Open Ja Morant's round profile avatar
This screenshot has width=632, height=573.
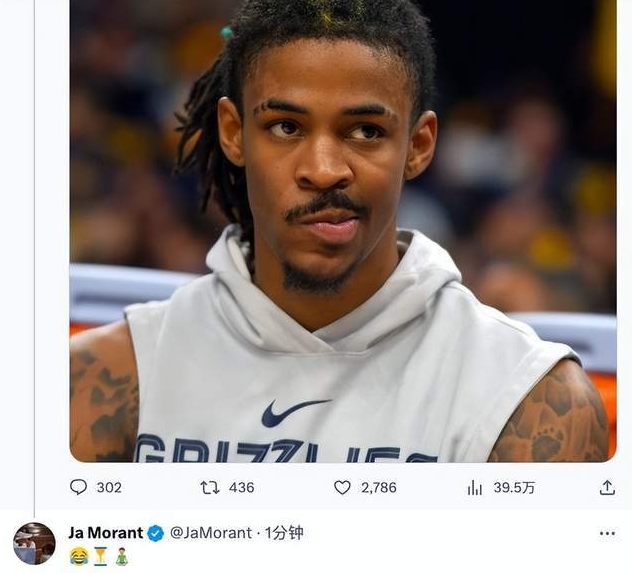[34, 544]
